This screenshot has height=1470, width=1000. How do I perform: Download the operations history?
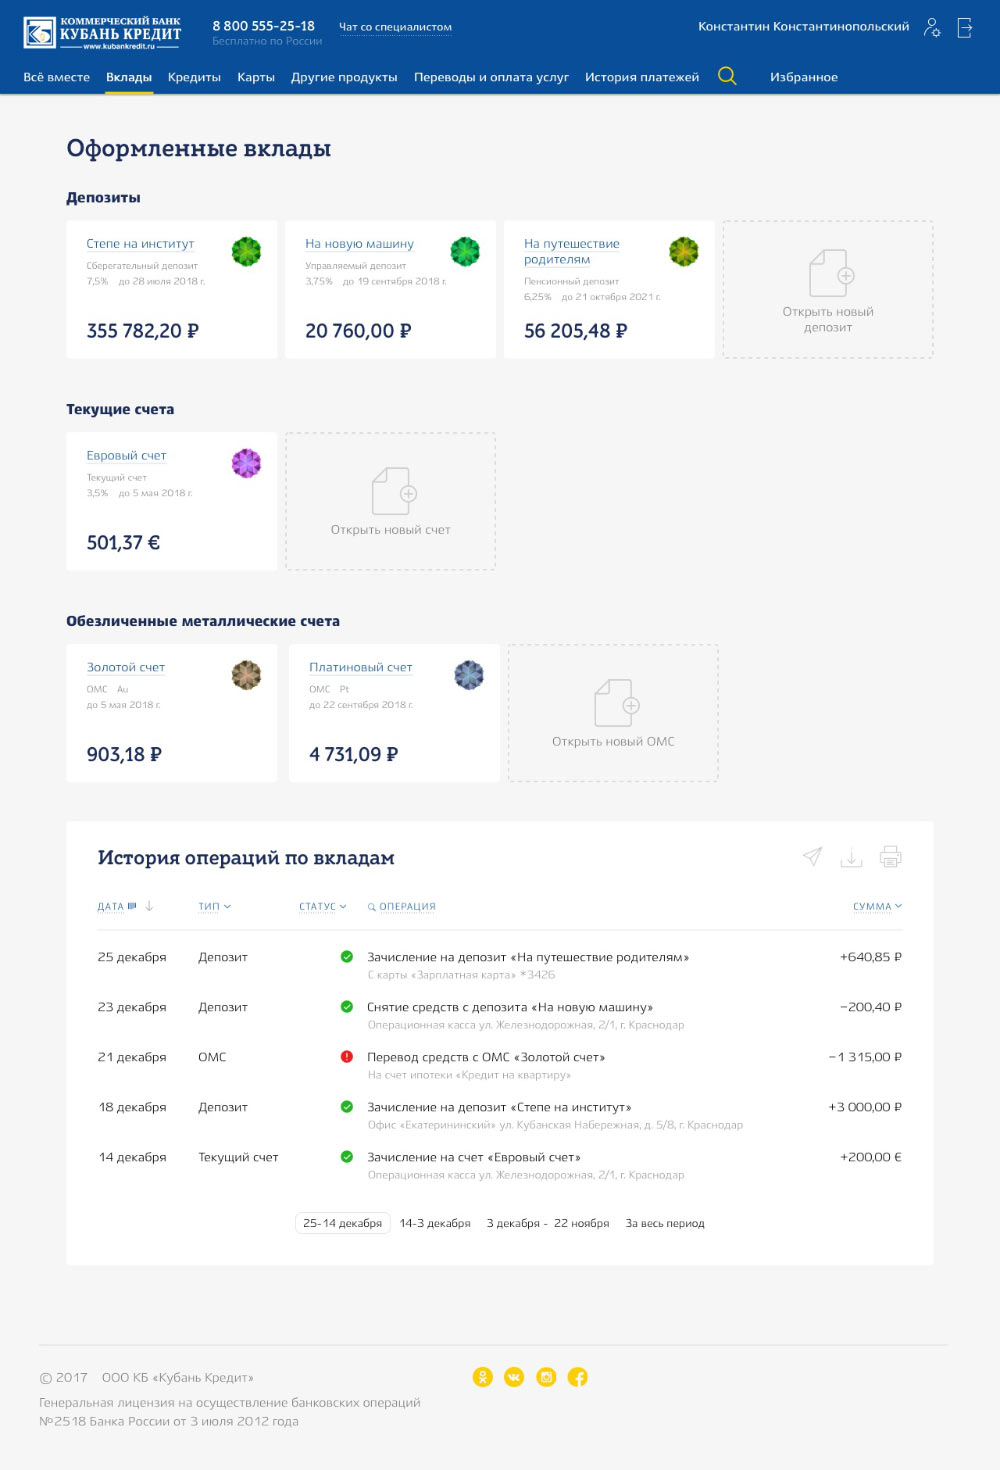coord(851,857)
